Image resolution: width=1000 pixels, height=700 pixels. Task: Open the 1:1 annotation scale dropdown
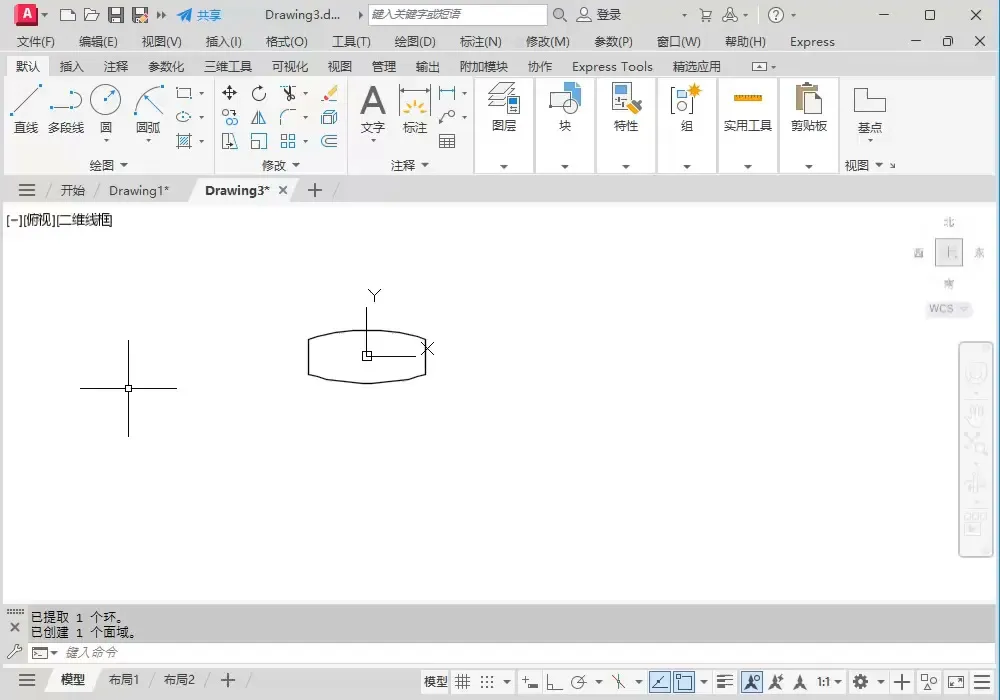(x=829, y=682)
